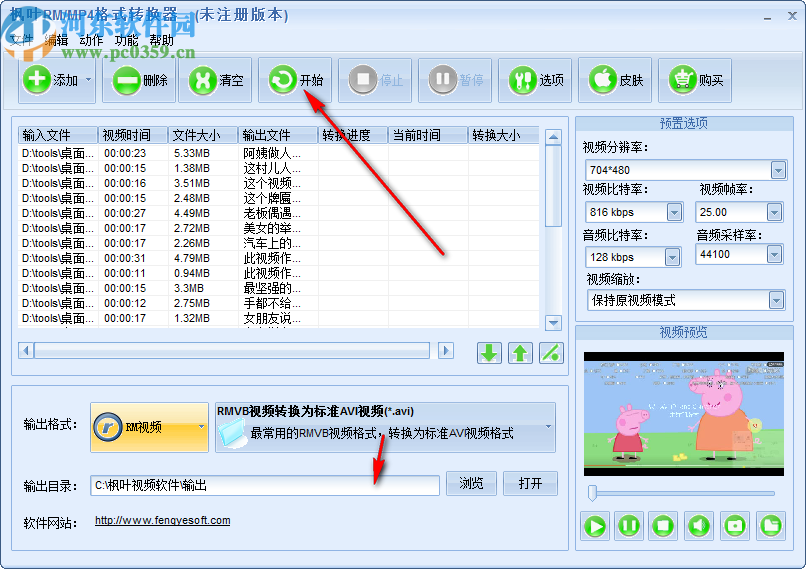Viewport: 806px width, 569px height.
Task: Click the 暂停 (pause) toolbar button
Action: click(x=455, y=81)
